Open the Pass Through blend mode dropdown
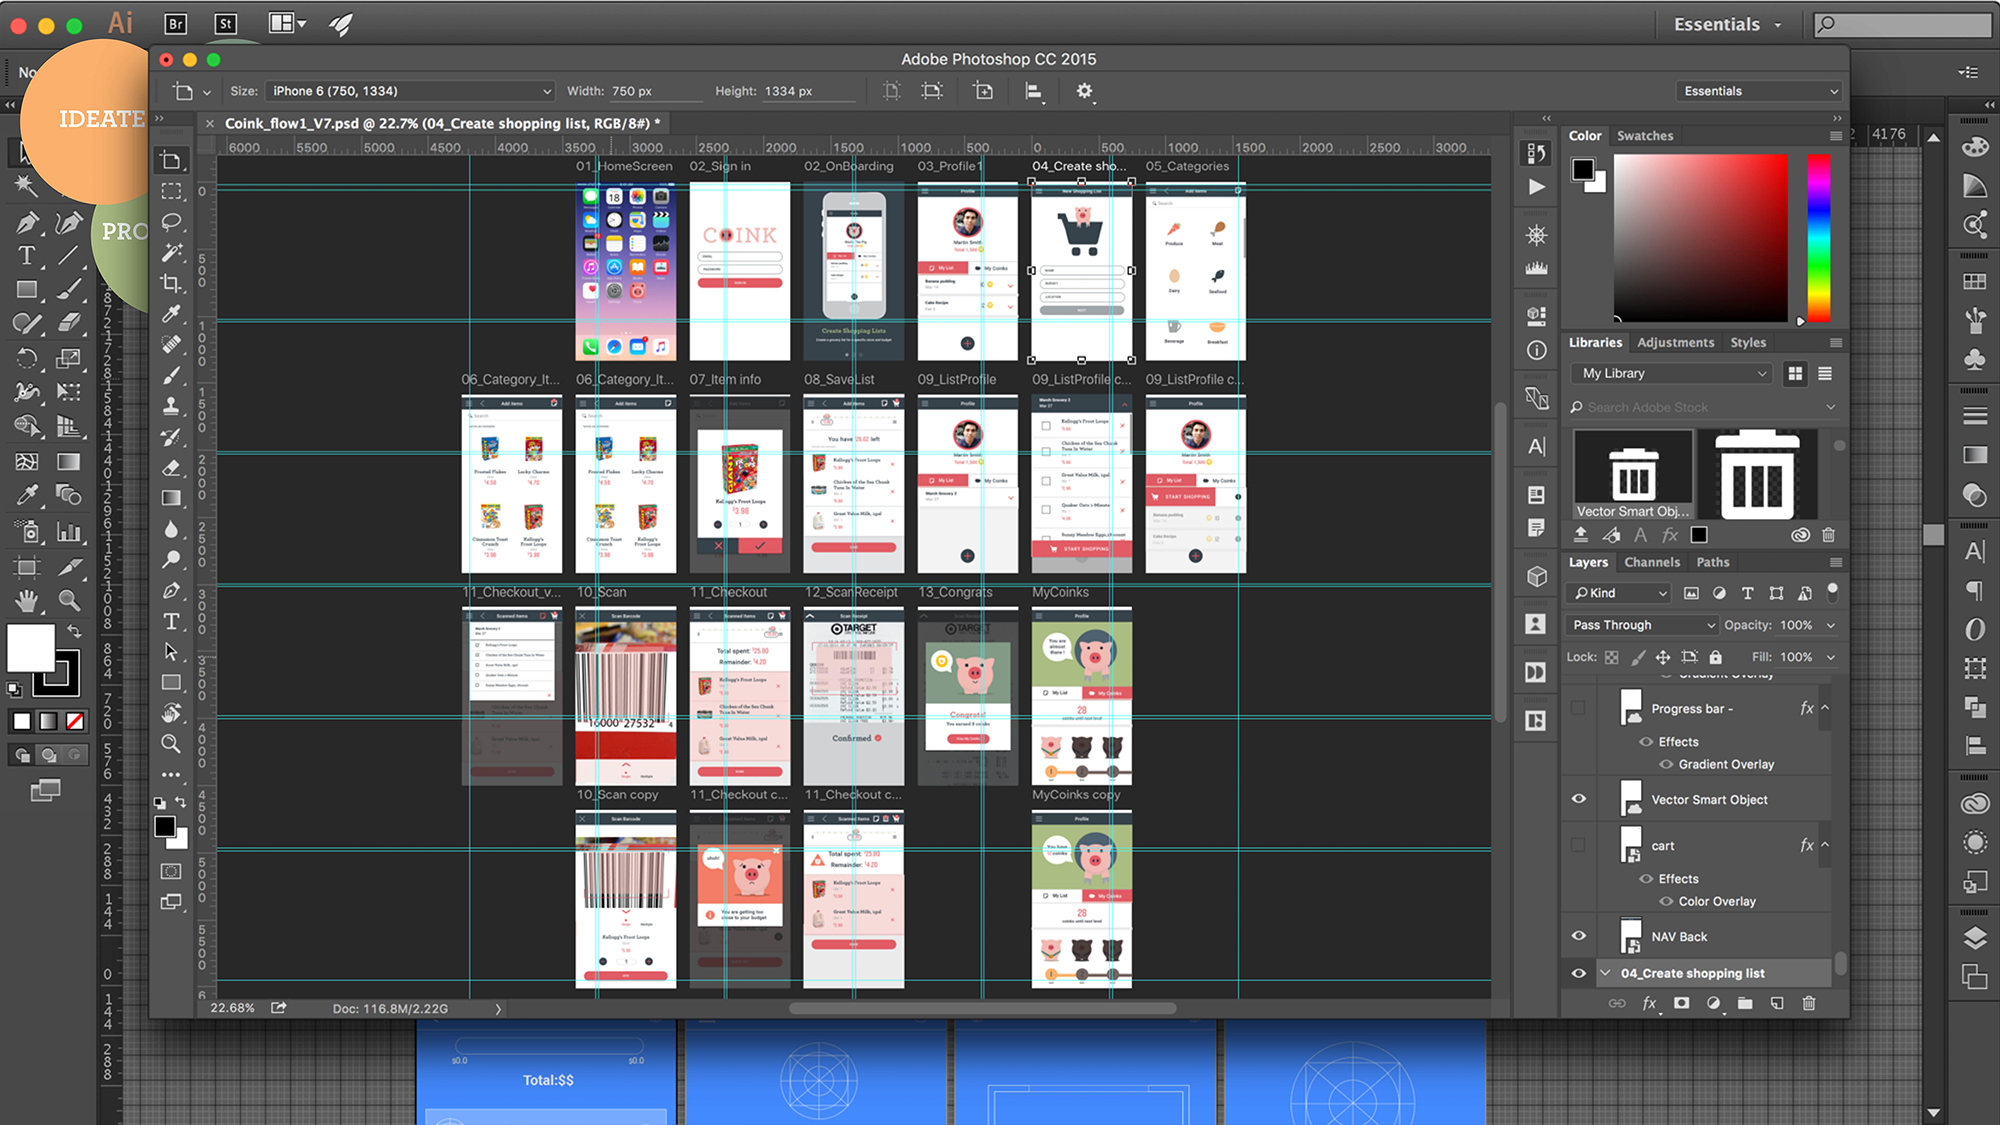 pos(1642,625)
